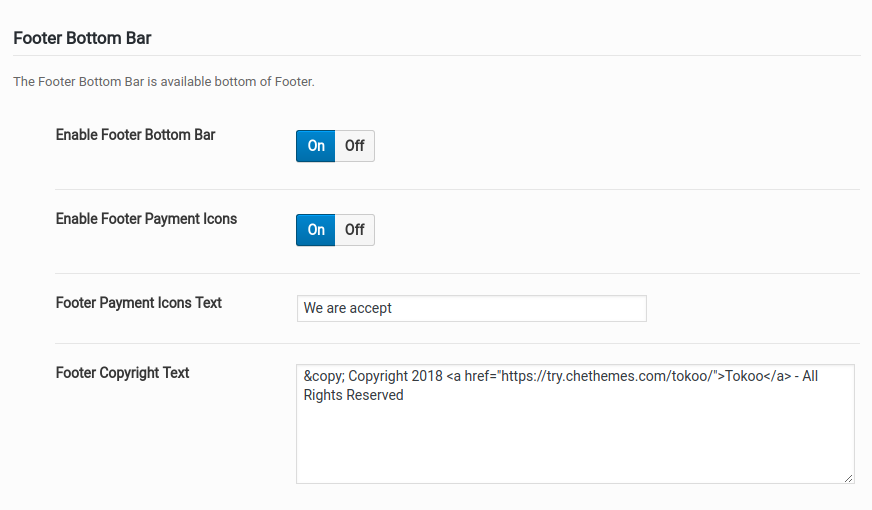This screenshot has width=872, height=510.
Task: Switch Enable Footer Bottom Bar to On
Action: point(315,146)
